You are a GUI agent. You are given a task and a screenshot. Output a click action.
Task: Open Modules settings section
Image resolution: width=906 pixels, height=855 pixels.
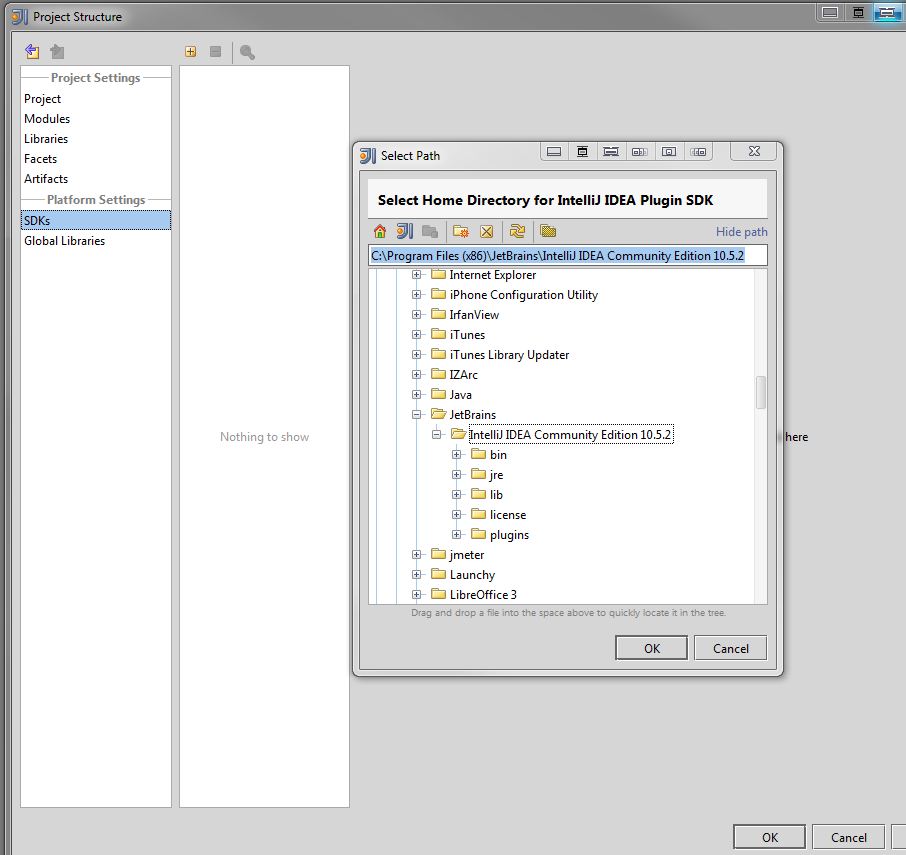coord(47,118)
